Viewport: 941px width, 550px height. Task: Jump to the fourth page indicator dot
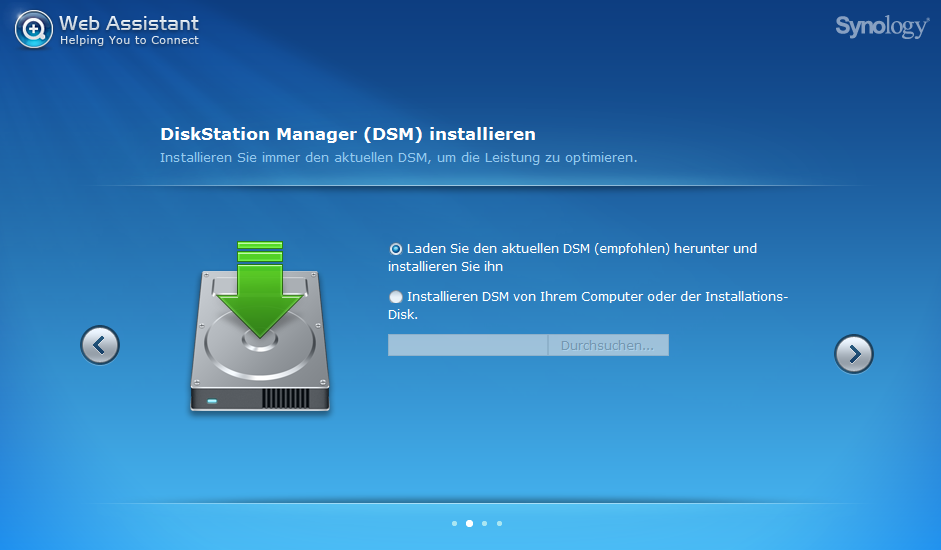click(x=499, y=524)
